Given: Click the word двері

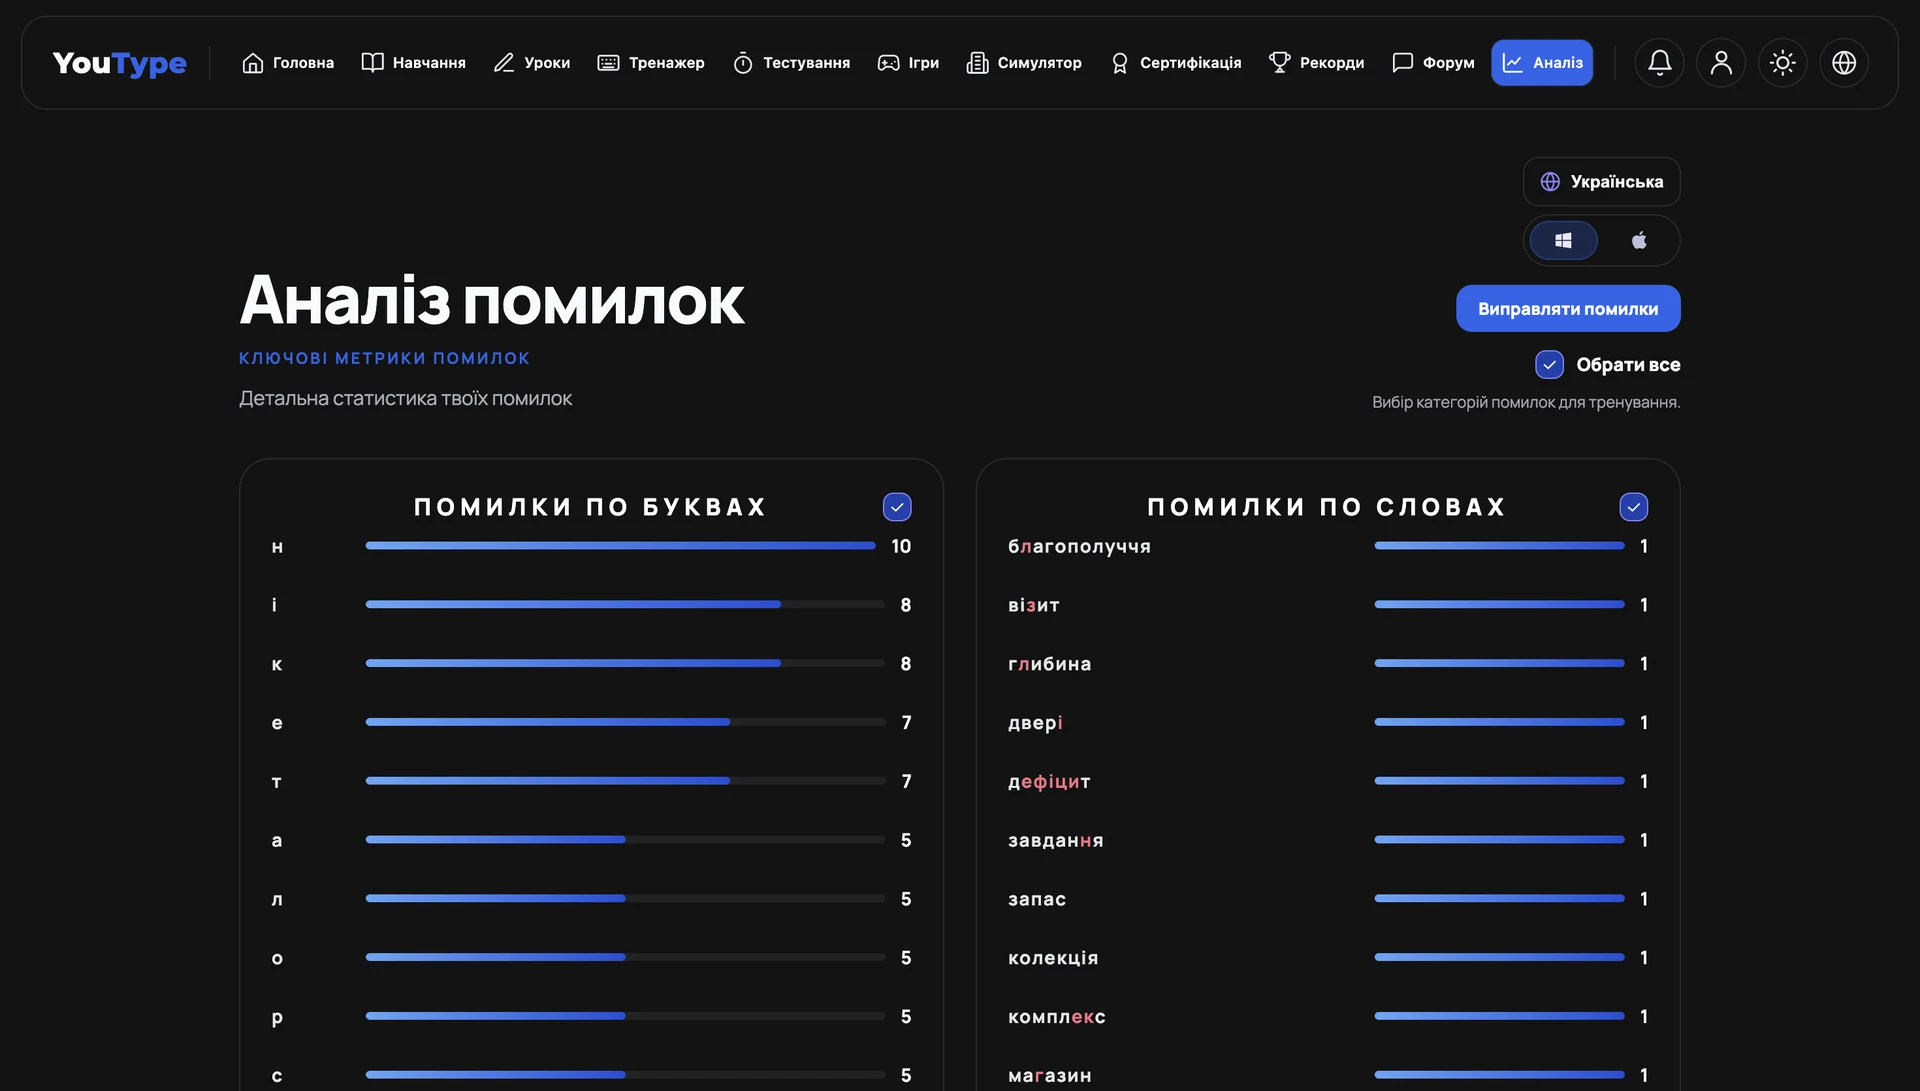Looking at the screenshot, I should click(x=1035, y=723).
